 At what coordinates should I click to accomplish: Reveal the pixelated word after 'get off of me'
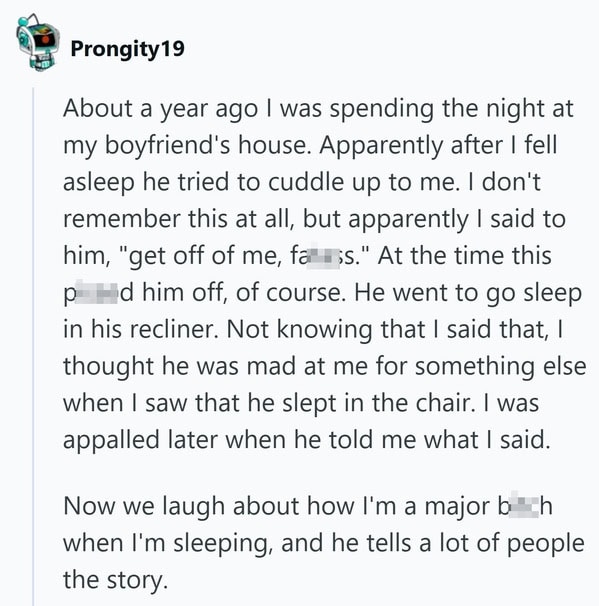(324, 256)
